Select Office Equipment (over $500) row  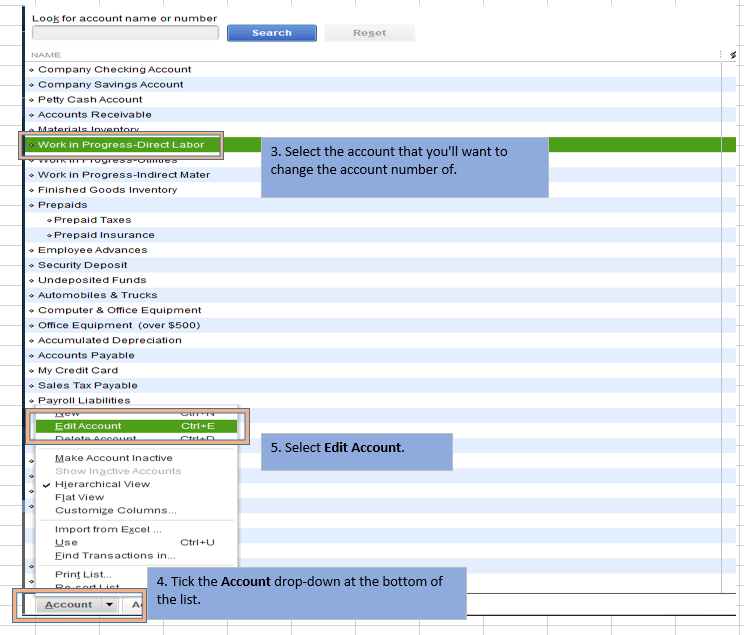[x=381, y=326]
